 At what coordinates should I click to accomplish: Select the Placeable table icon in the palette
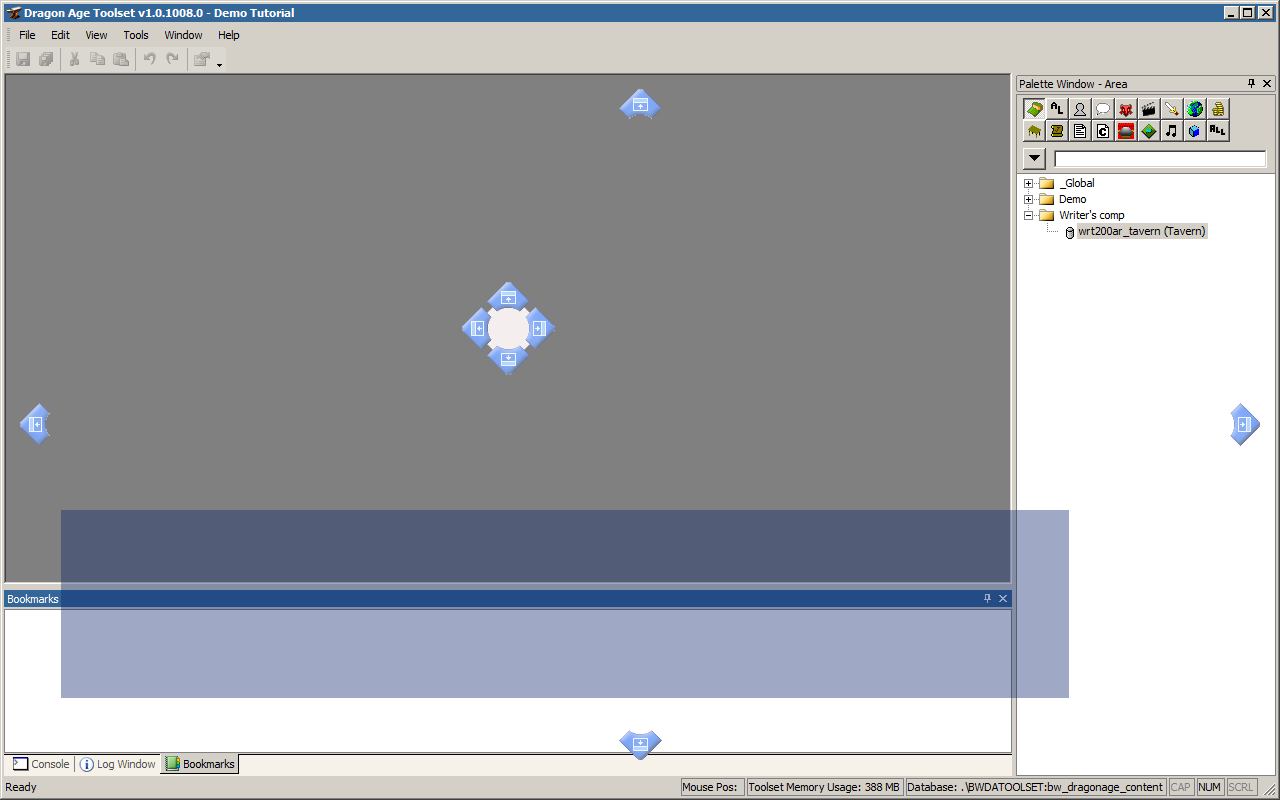coord(1034,131)
